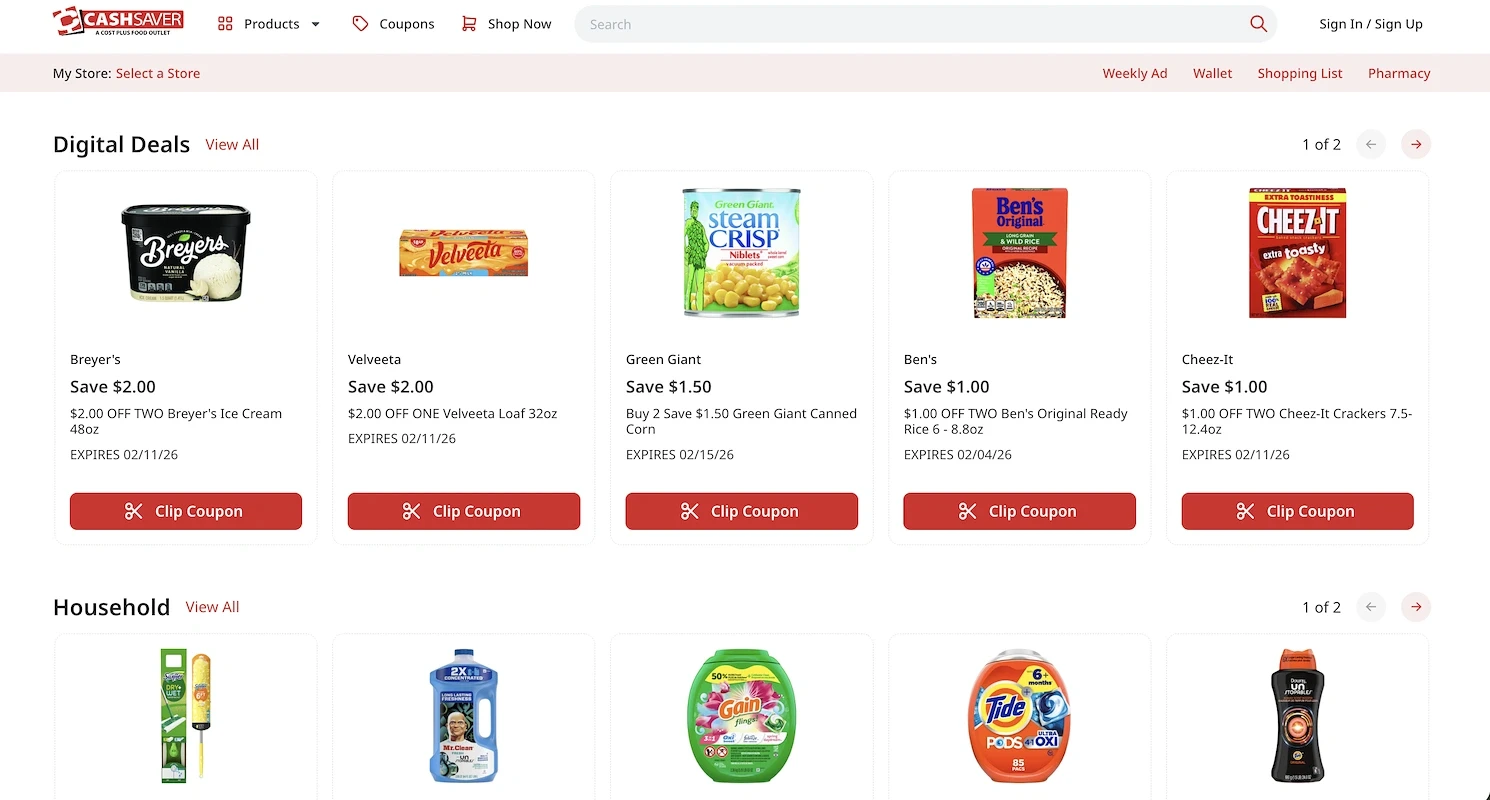The image size is (1490, 800).
Task: Open Select a Store chooser
Action: coord(158,73)
